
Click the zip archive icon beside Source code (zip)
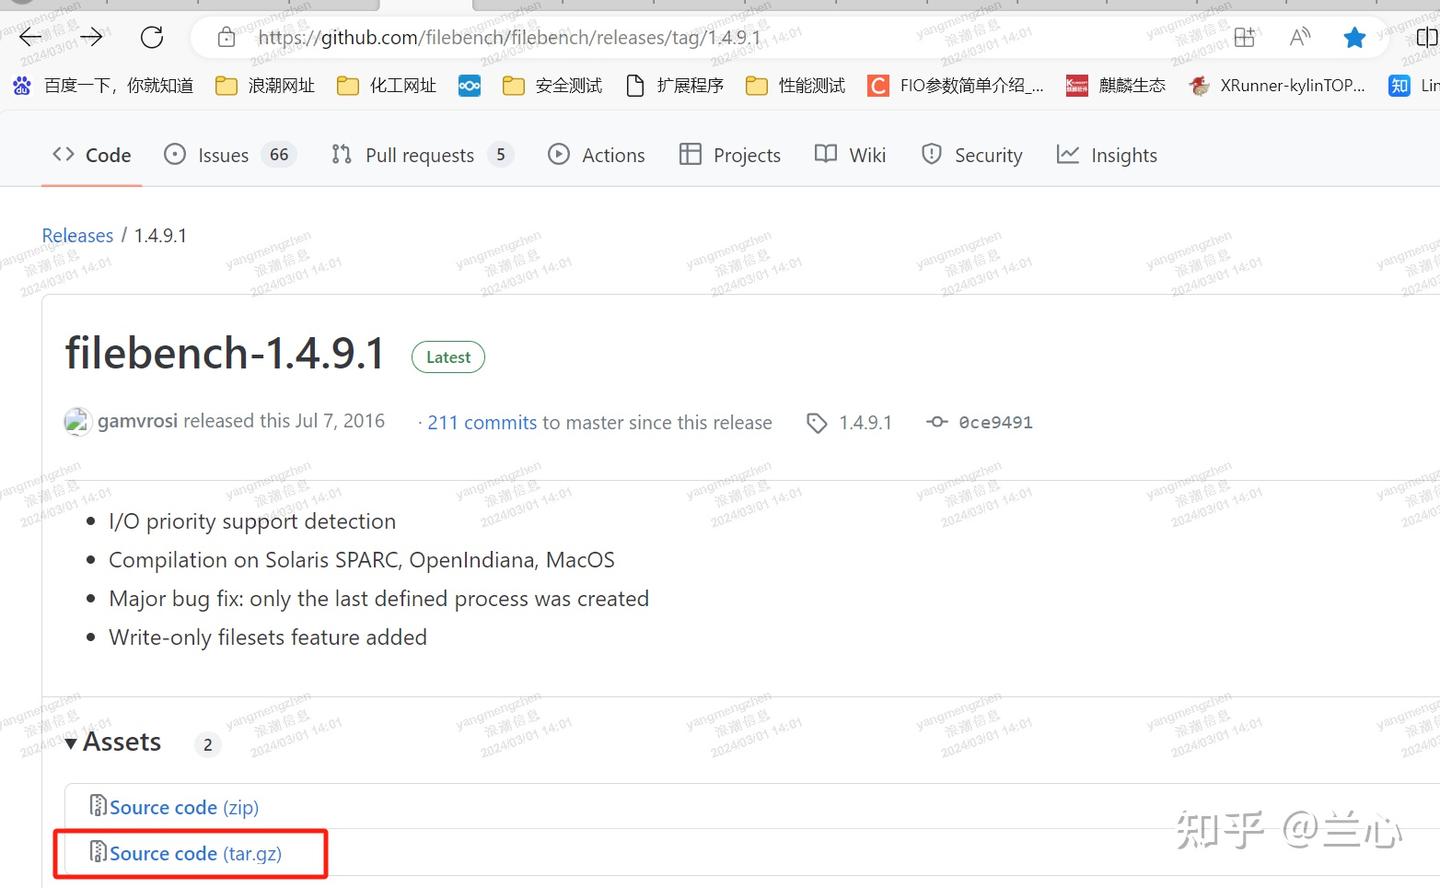98,805
